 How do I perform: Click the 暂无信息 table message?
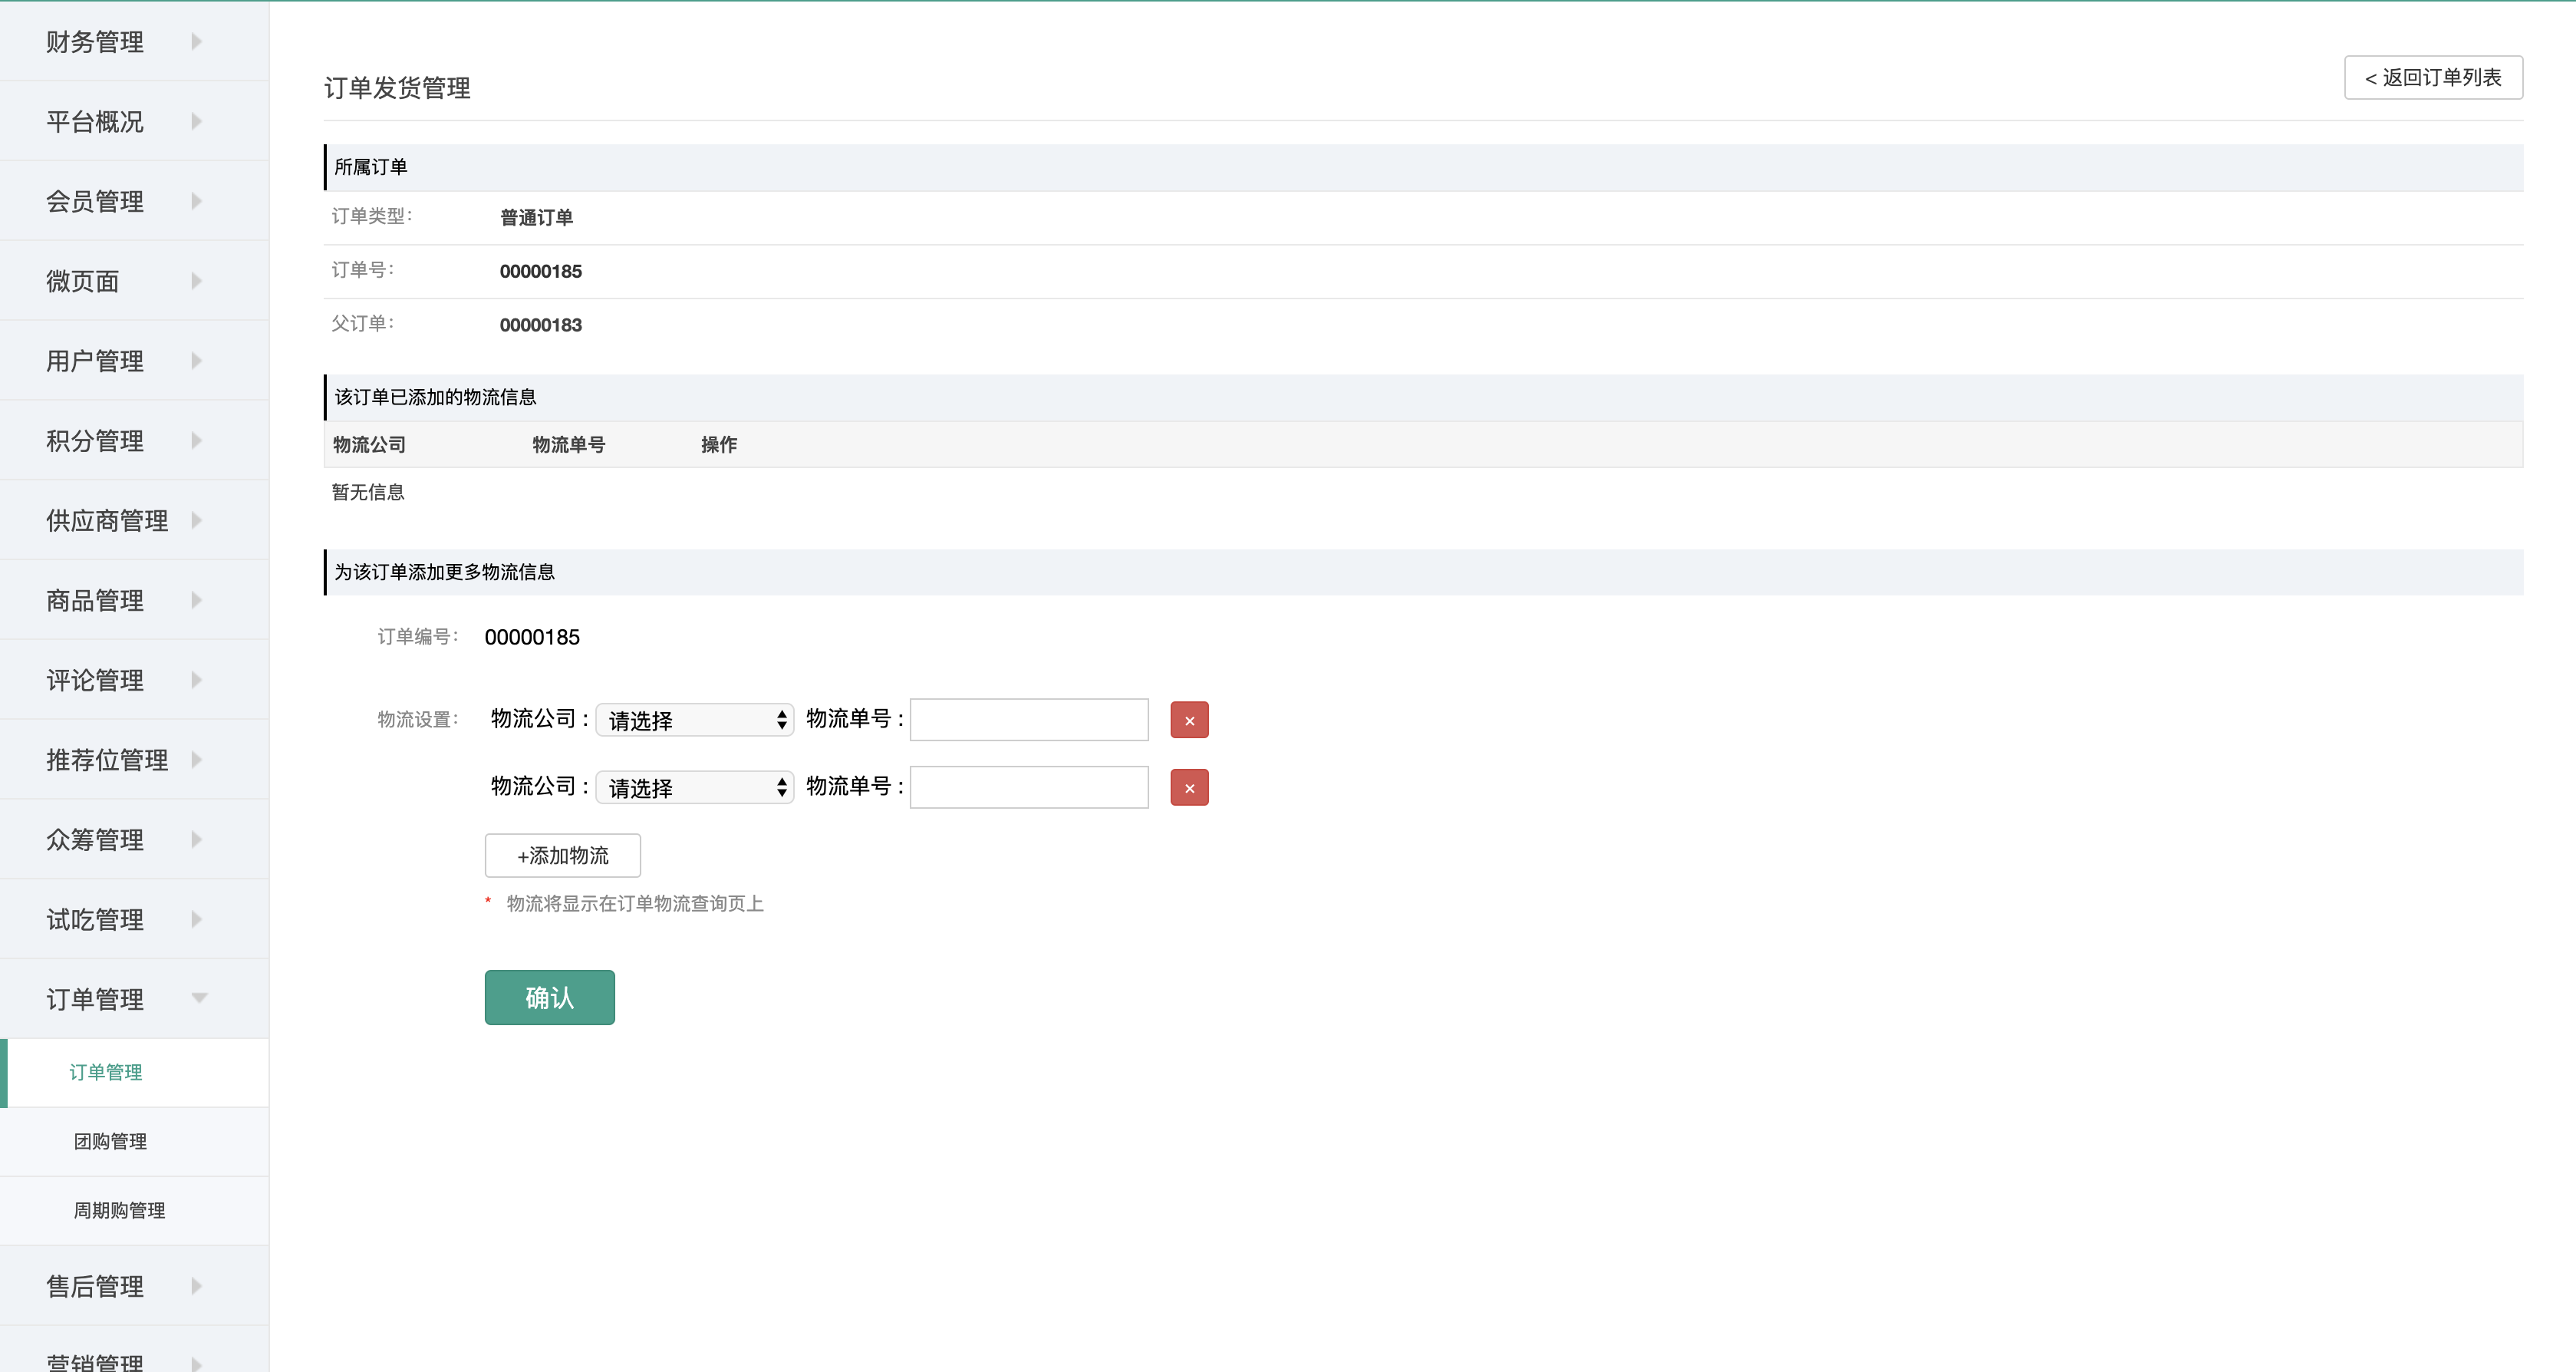[368, 492]
